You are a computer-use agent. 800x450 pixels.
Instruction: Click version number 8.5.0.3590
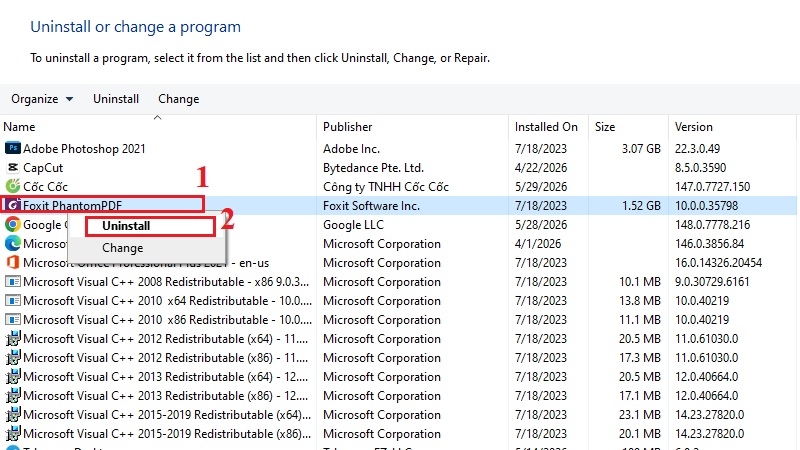point(700,167)
